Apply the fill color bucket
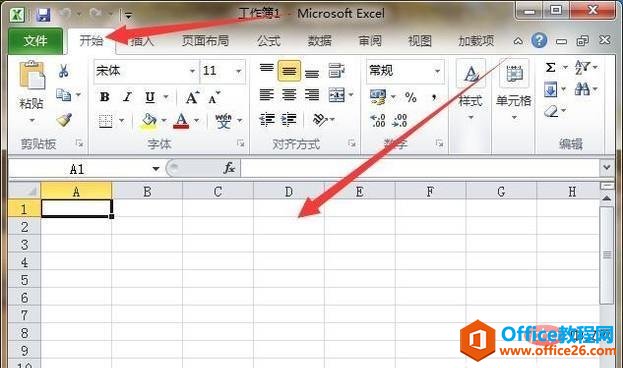623x368 pixels. (148, 121)
